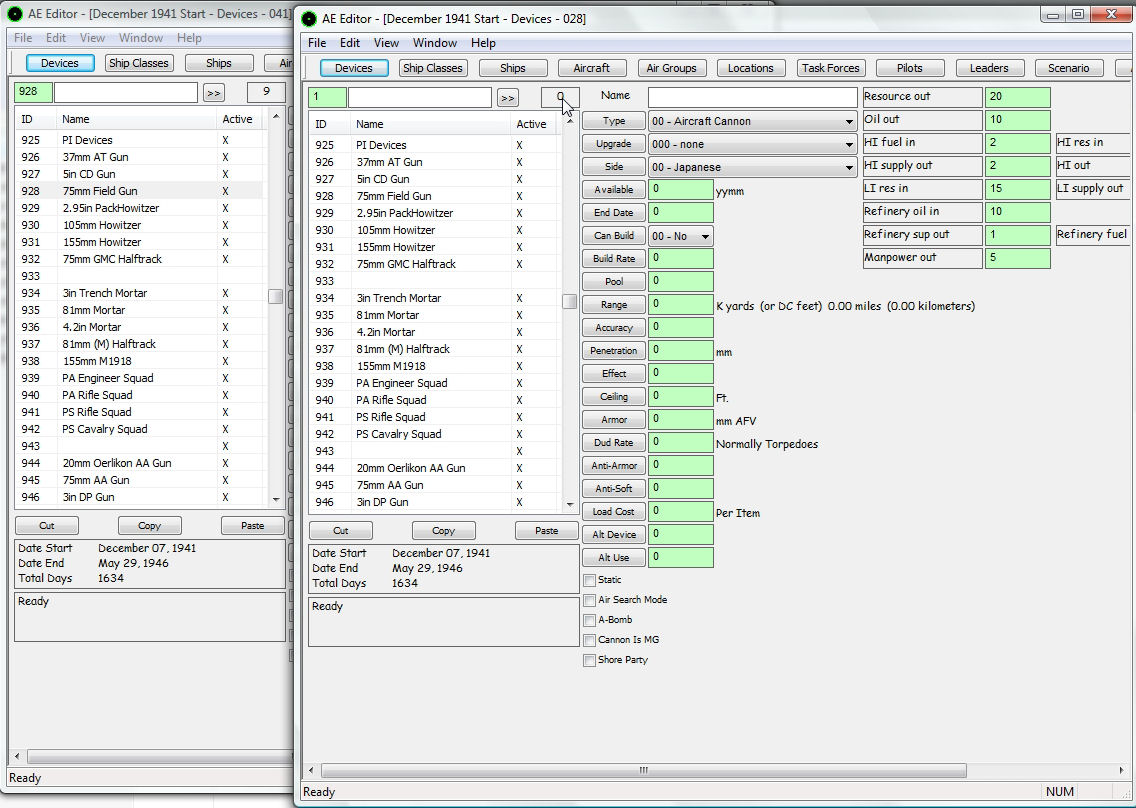Click the horizontal scrollbar thumb in front window
This screenshot has width=1136, height=808.
(x=643, y=770)
